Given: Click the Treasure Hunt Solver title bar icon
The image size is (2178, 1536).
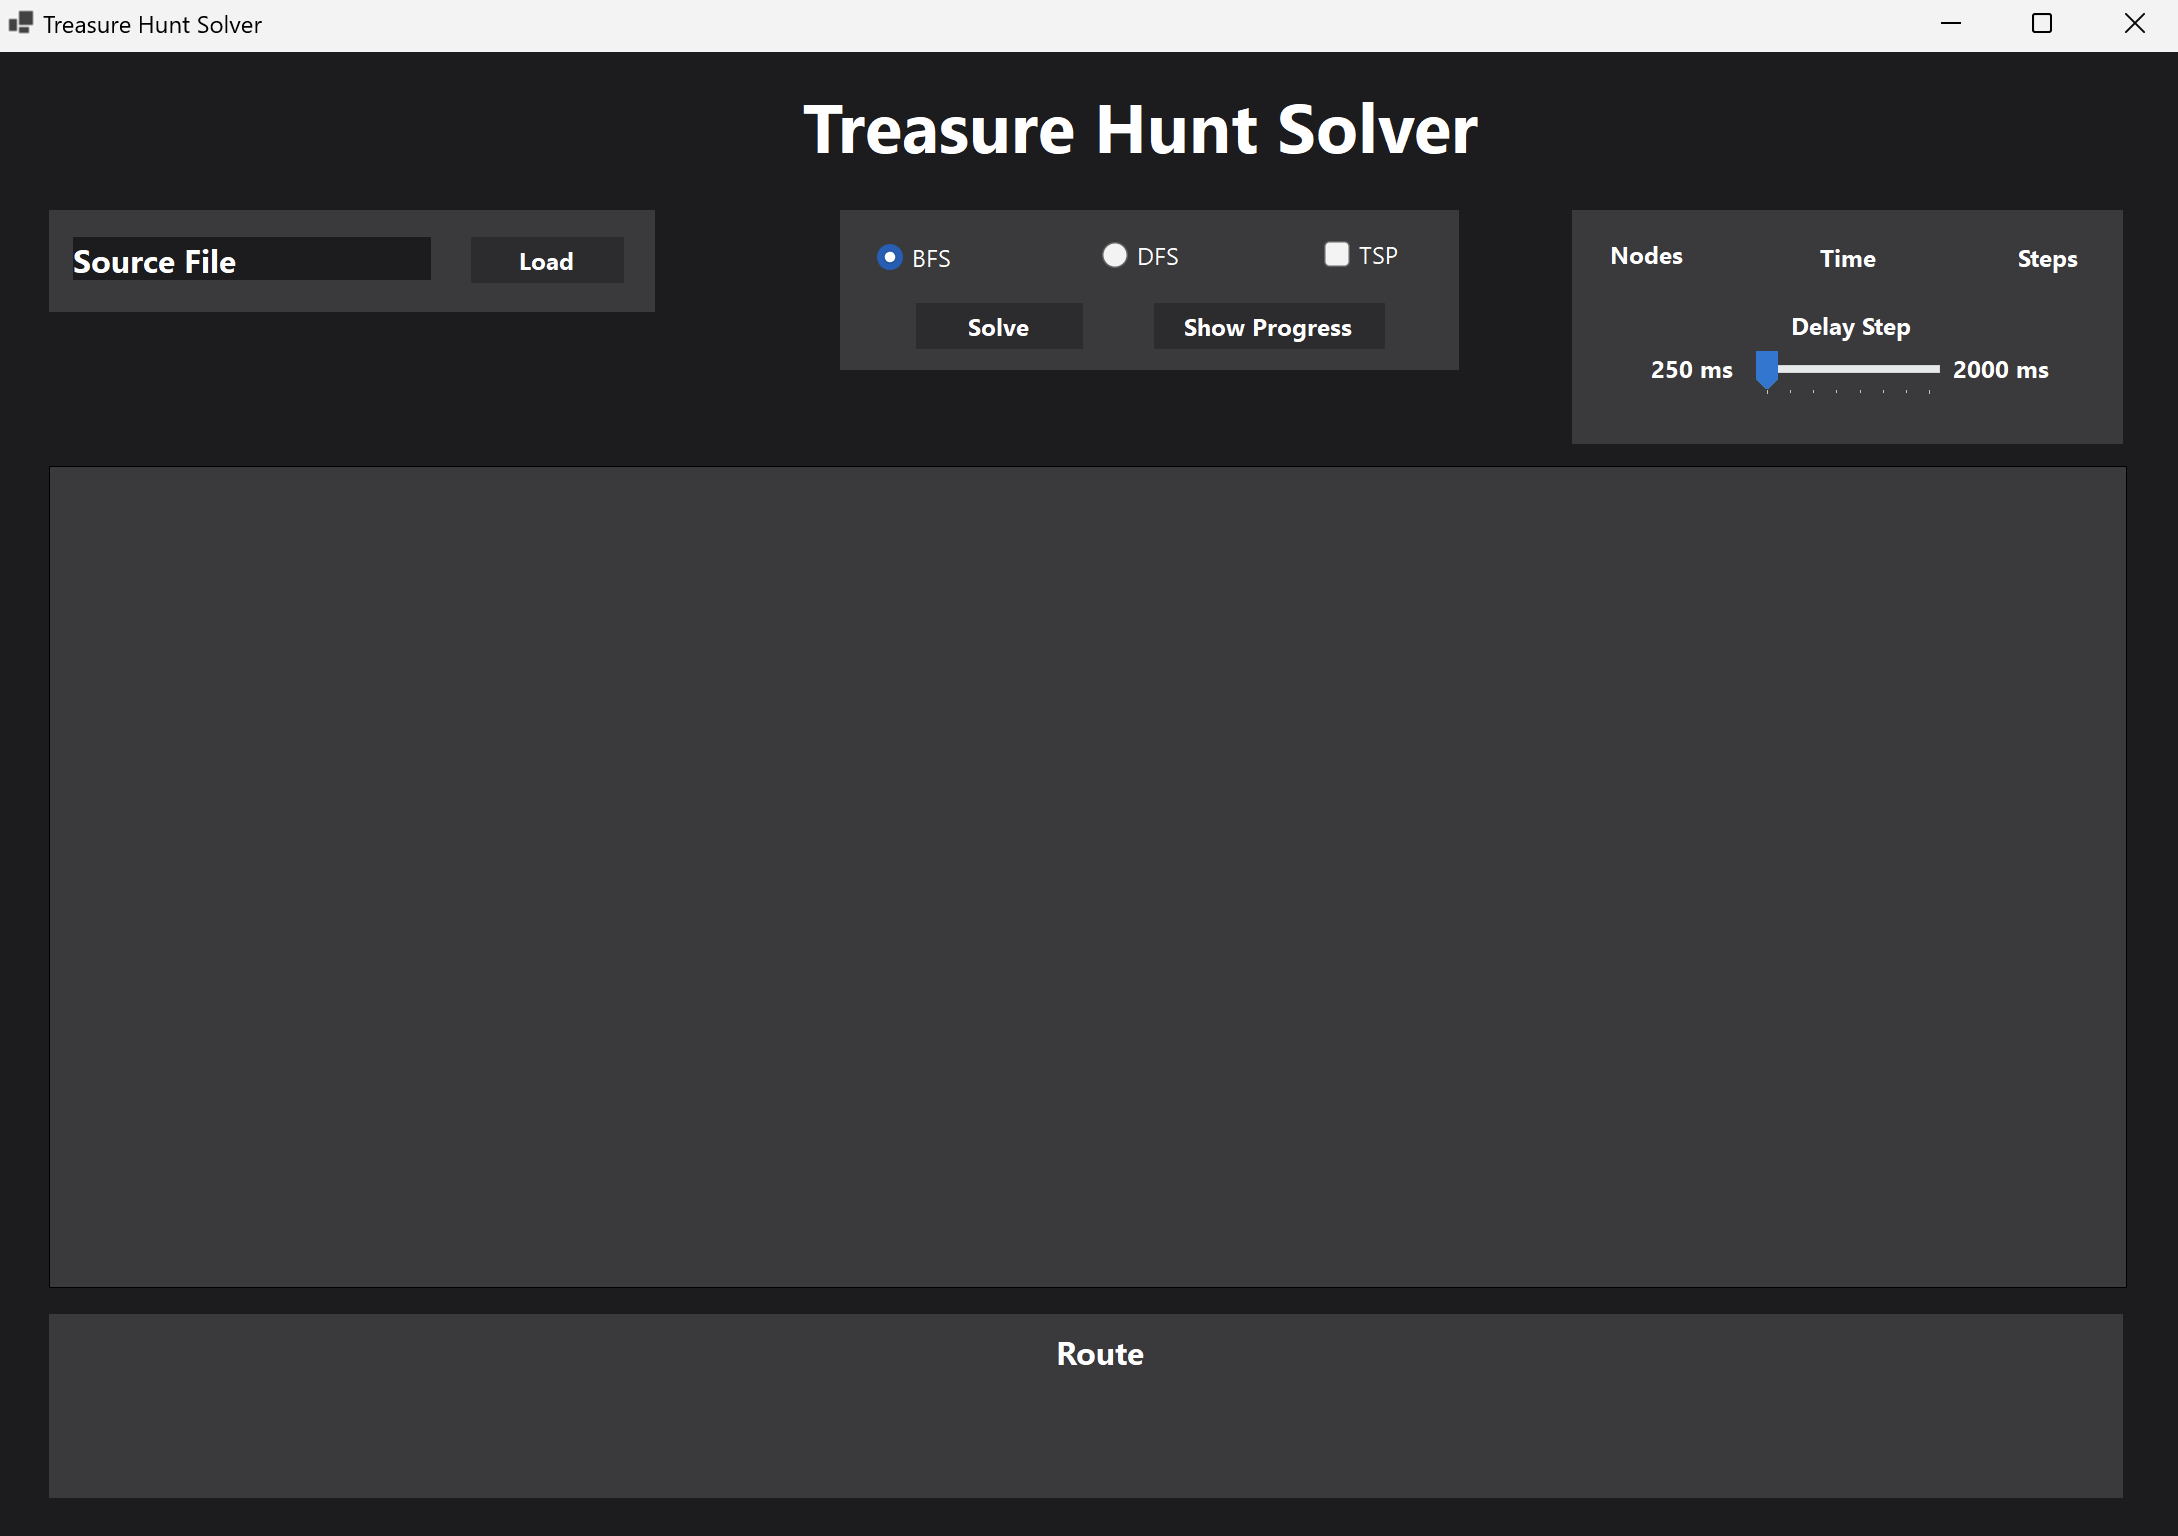Looking at the screenshot, I should tap(21, 23).
